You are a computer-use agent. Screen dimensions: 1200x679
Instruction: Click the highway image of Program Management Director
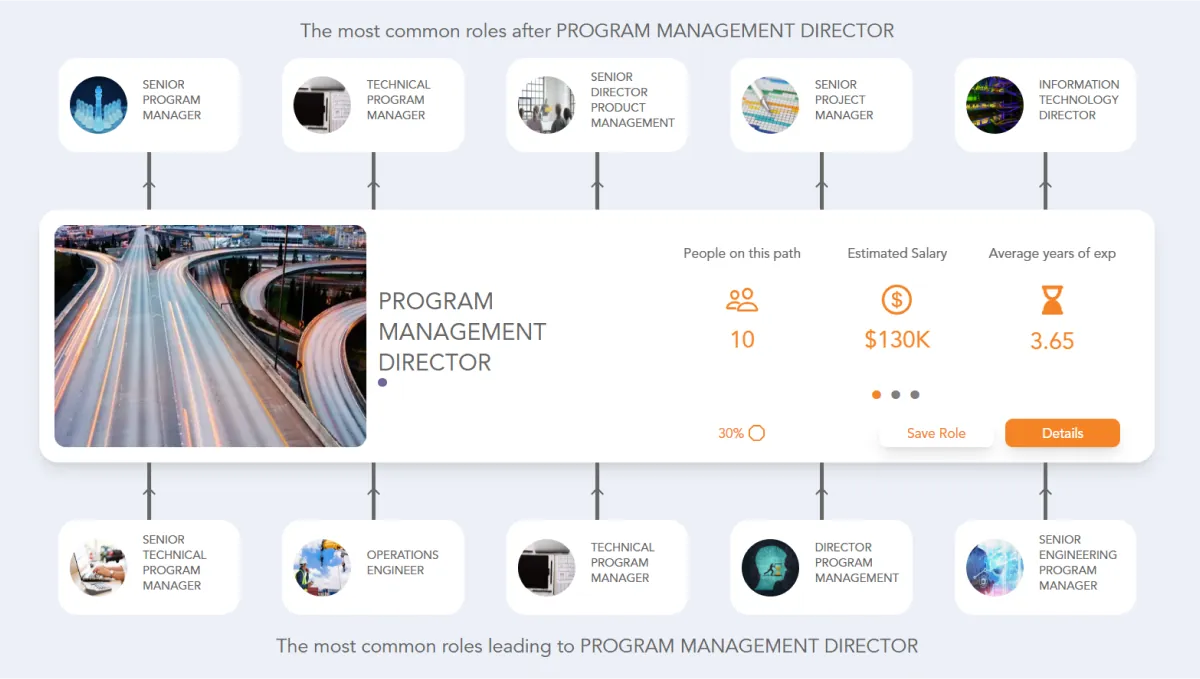click(210, 336)
